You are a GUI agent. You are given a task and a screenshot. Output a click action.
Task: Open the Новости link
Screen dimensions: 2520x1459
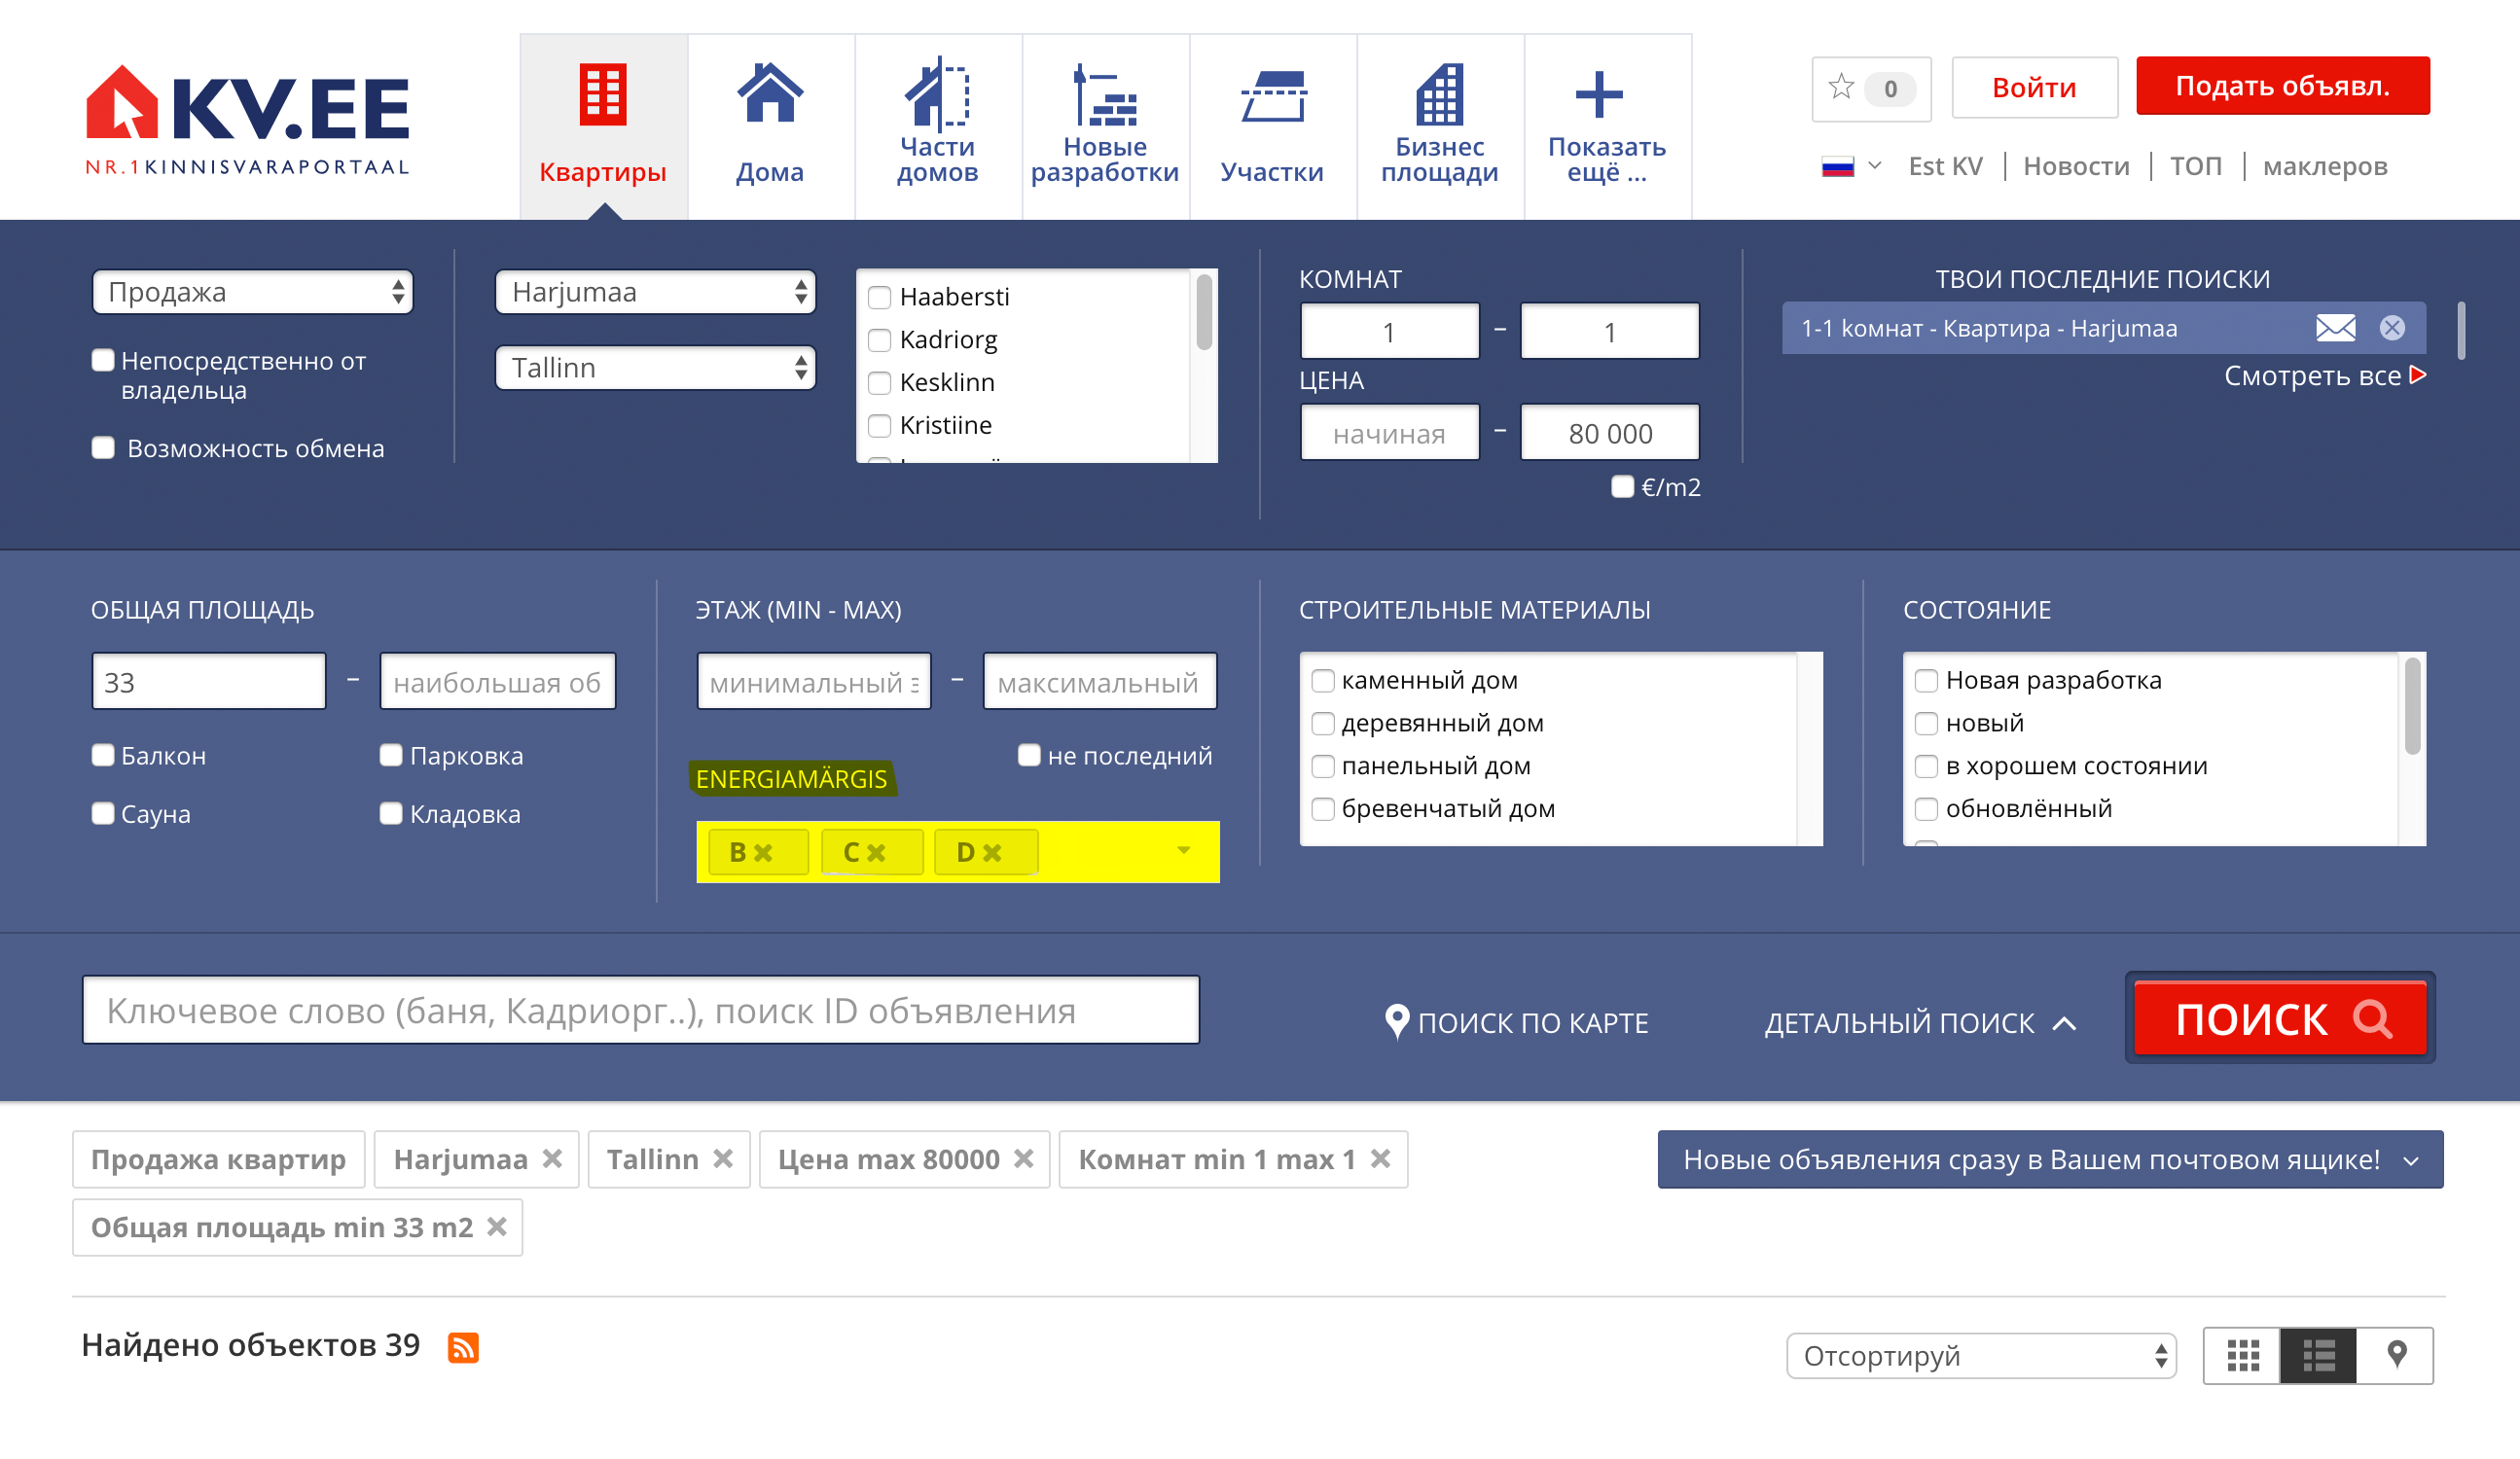point(2076,166)
